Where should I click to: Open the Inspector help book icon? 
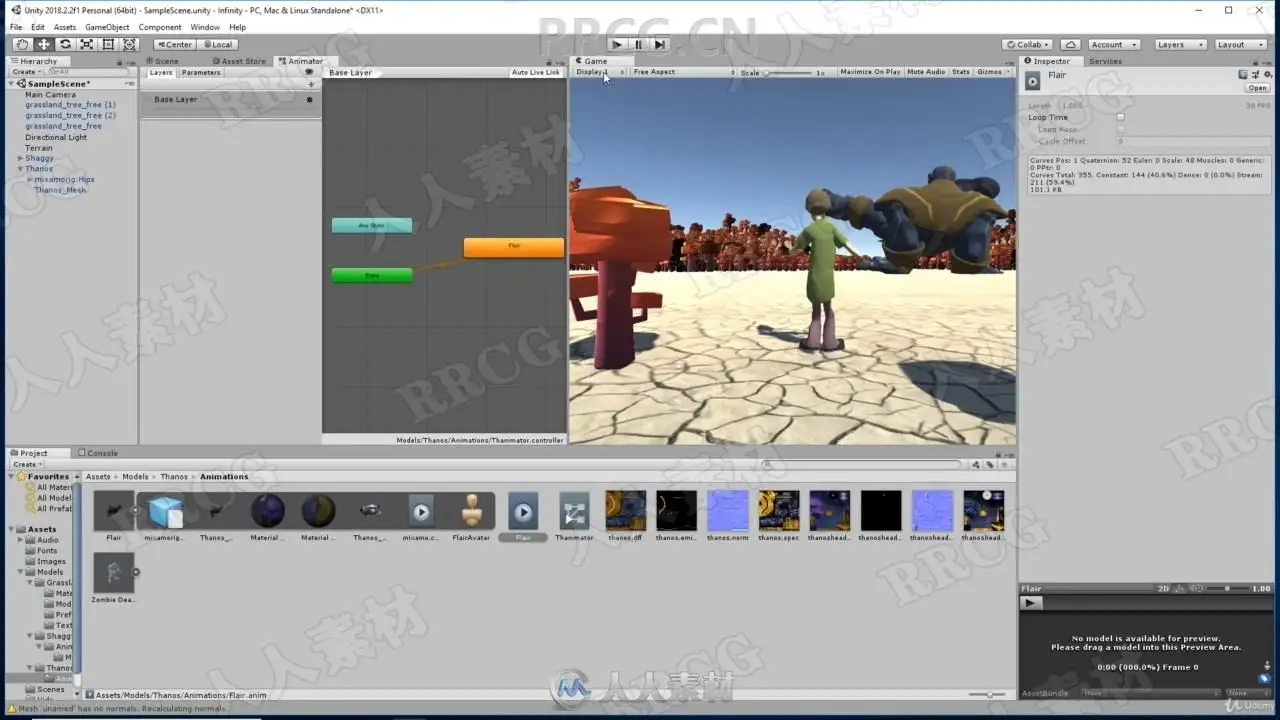1243,74
